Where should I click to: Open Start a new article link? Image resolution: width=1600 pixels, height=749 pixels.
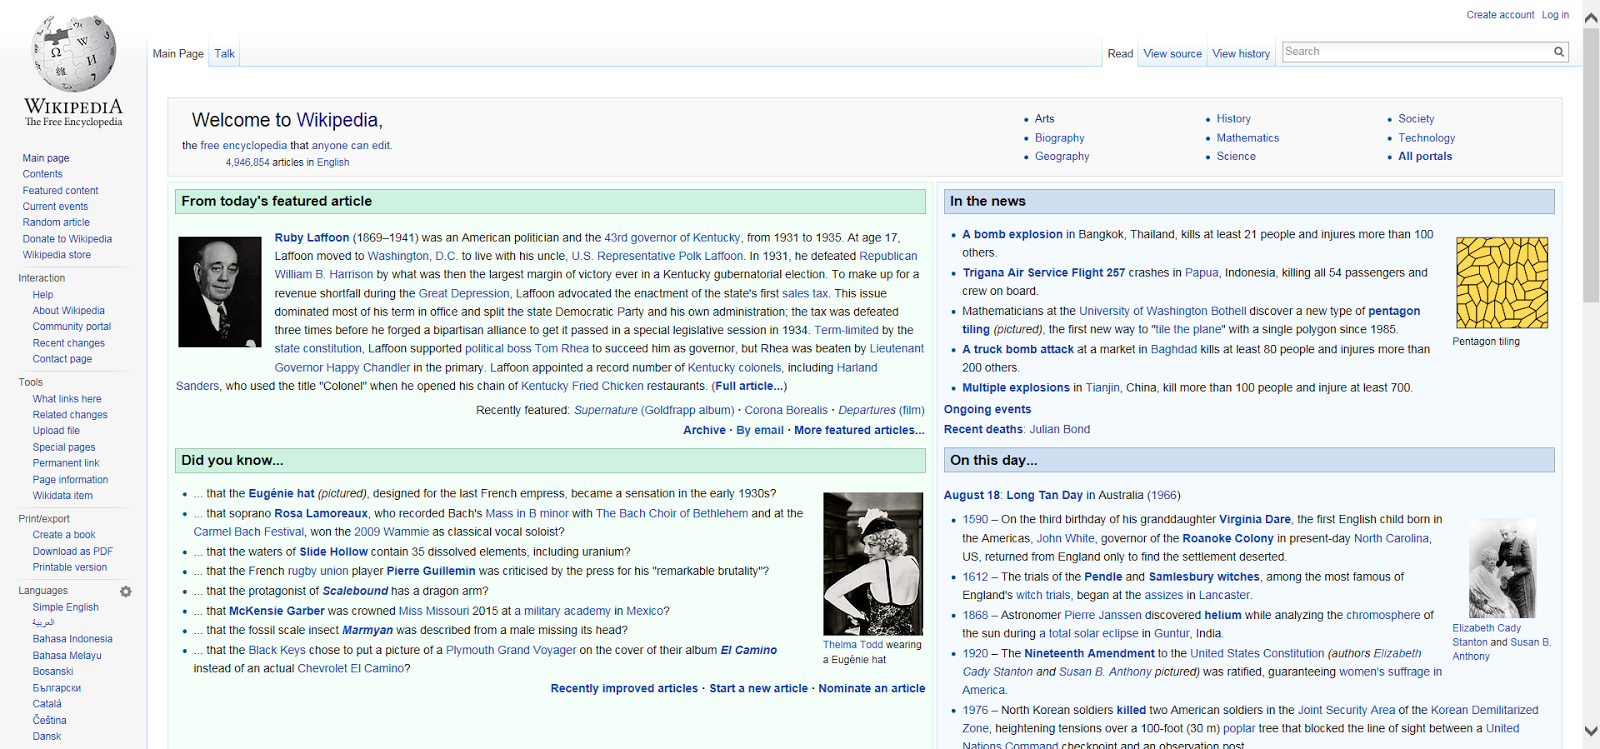point(758,689)
